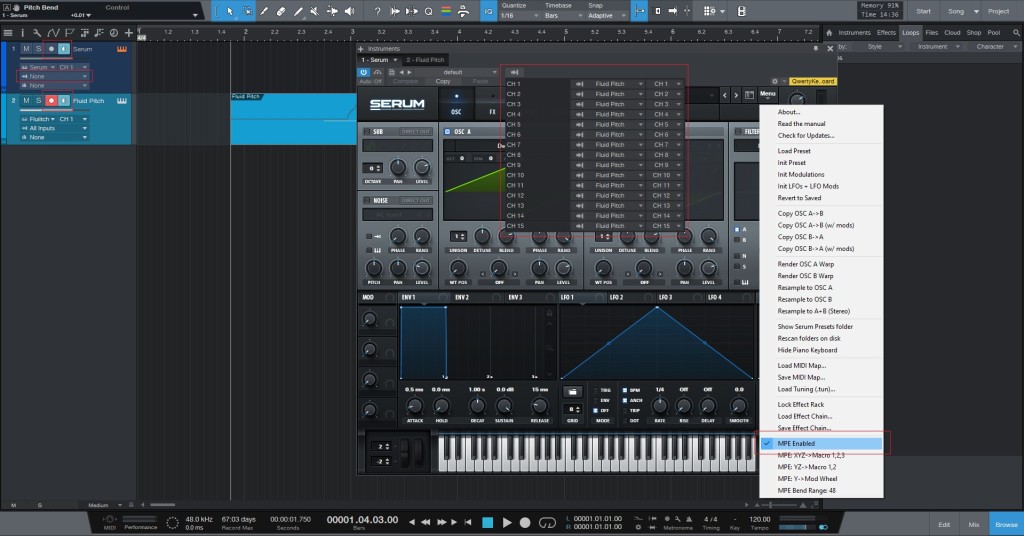Click the Rewind button in transport

coord(426,522)
